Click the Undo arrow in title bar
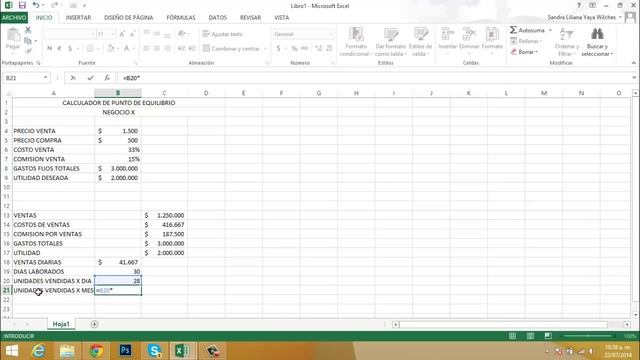Image resolution: width=640 pixels, height=360 pixels. click(x=36, y=5)
